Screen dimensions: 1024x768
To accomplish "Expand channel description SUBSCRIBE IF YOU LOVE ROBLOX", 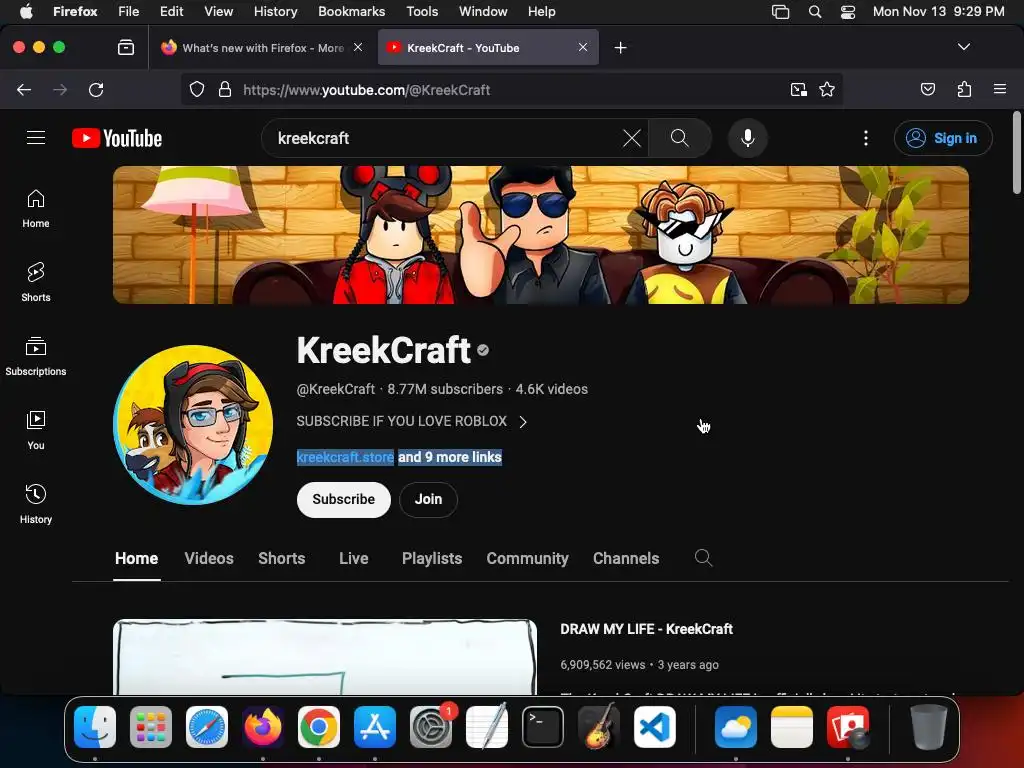I will click(411, 421).
